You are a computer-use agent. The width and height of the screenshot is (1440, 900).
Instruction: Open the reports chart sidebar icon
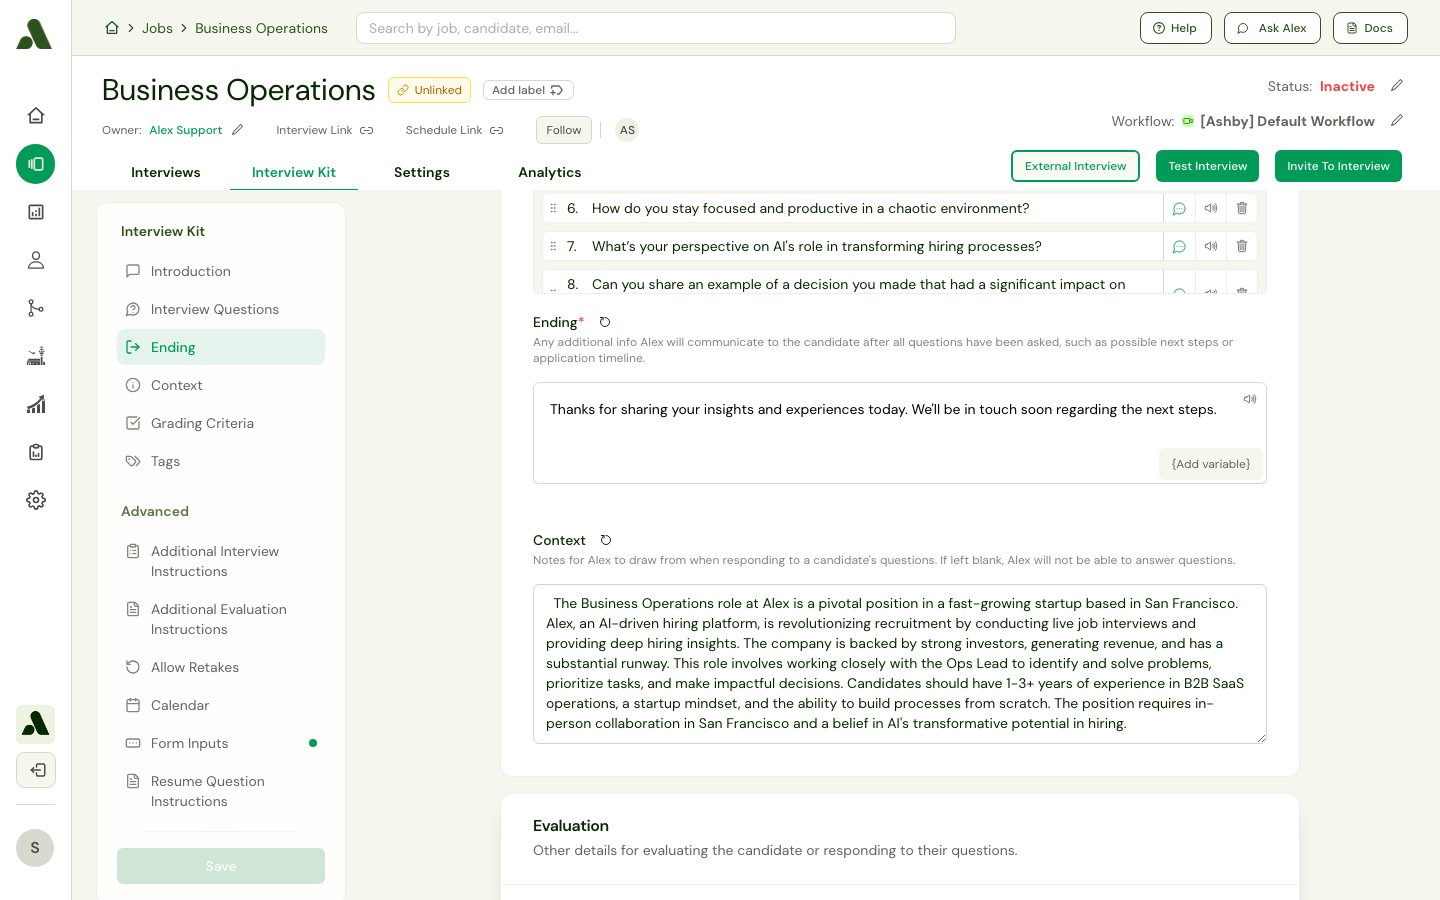coord(36,212)
